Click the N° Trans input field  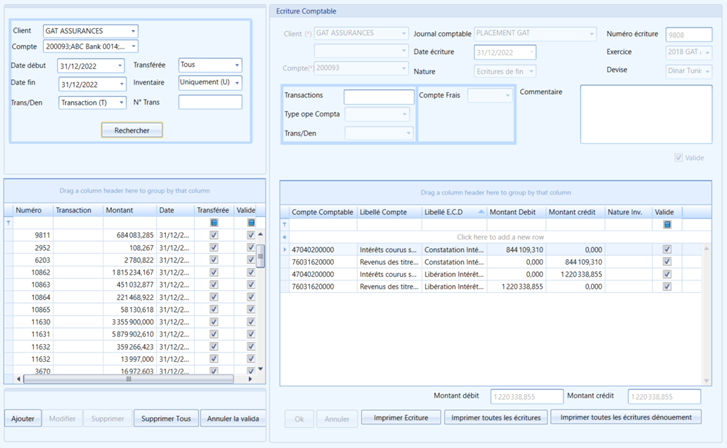pos(210,102)
